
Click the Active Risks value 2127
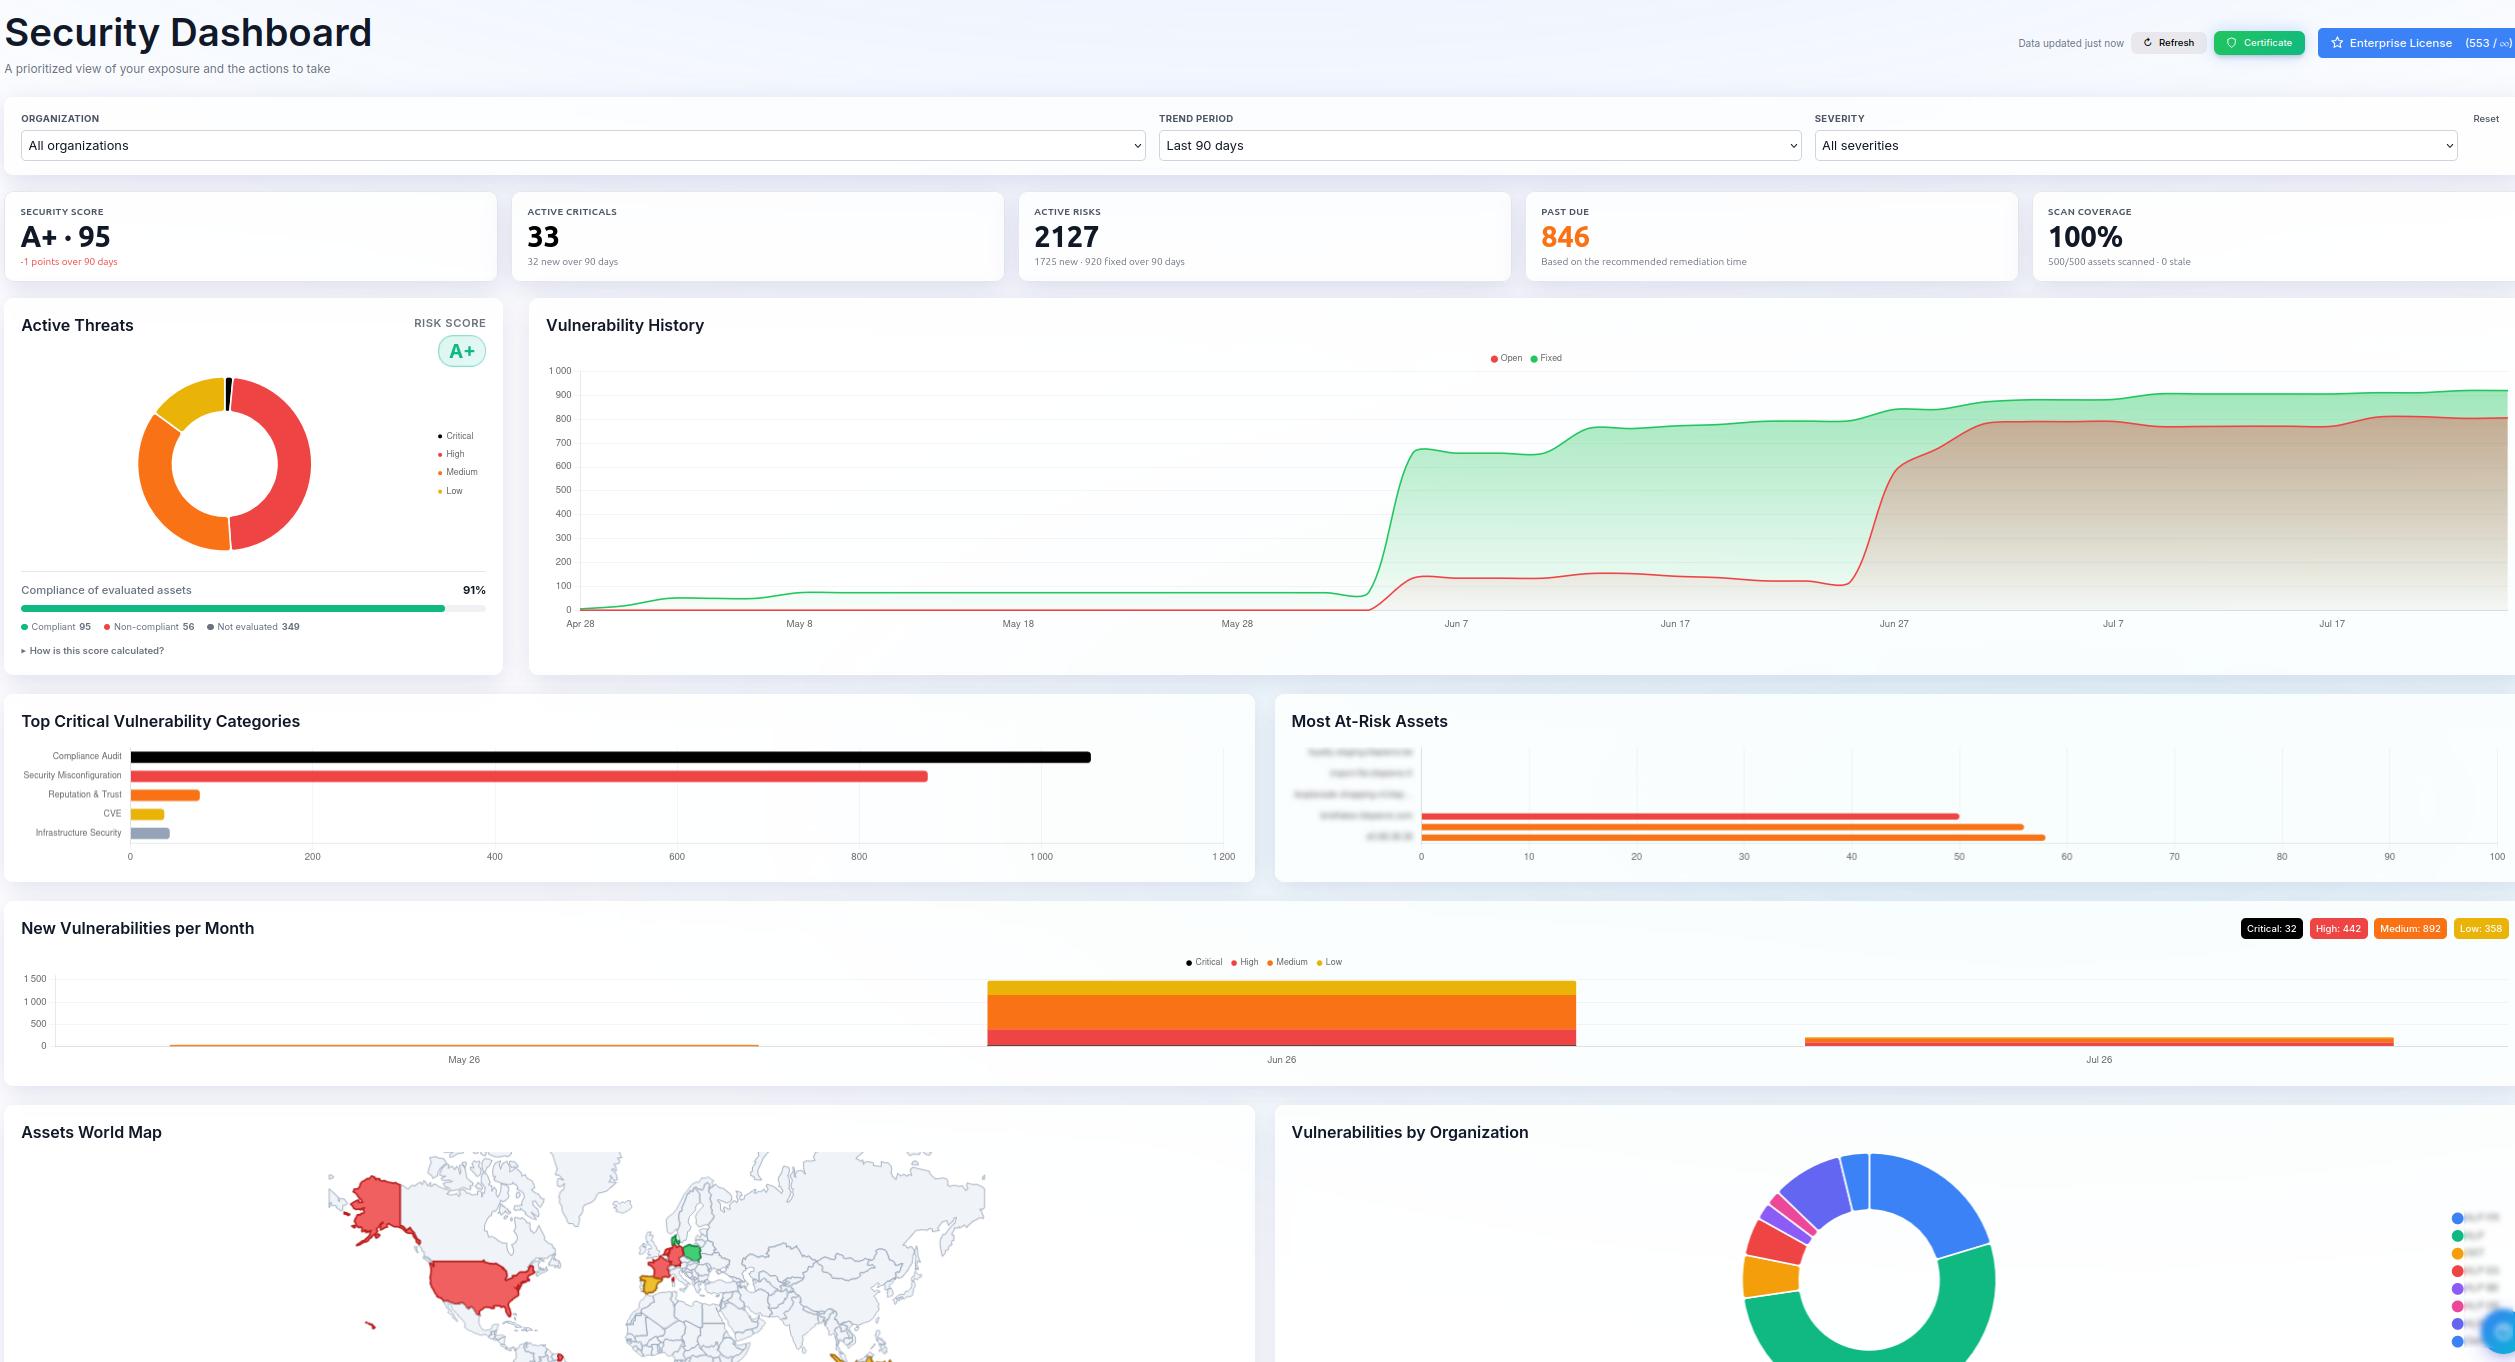coord(1066,237)
